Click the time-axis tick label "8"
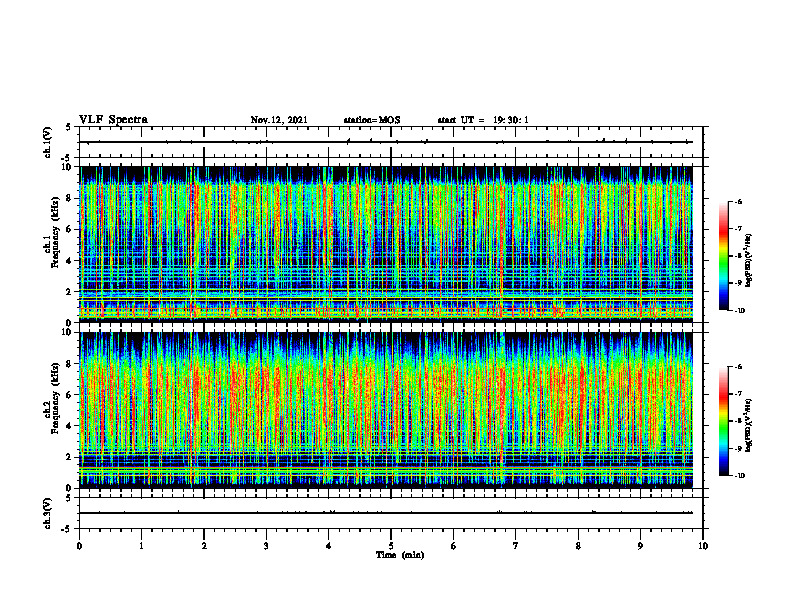The image size is (792, 612). pos(578,546)
